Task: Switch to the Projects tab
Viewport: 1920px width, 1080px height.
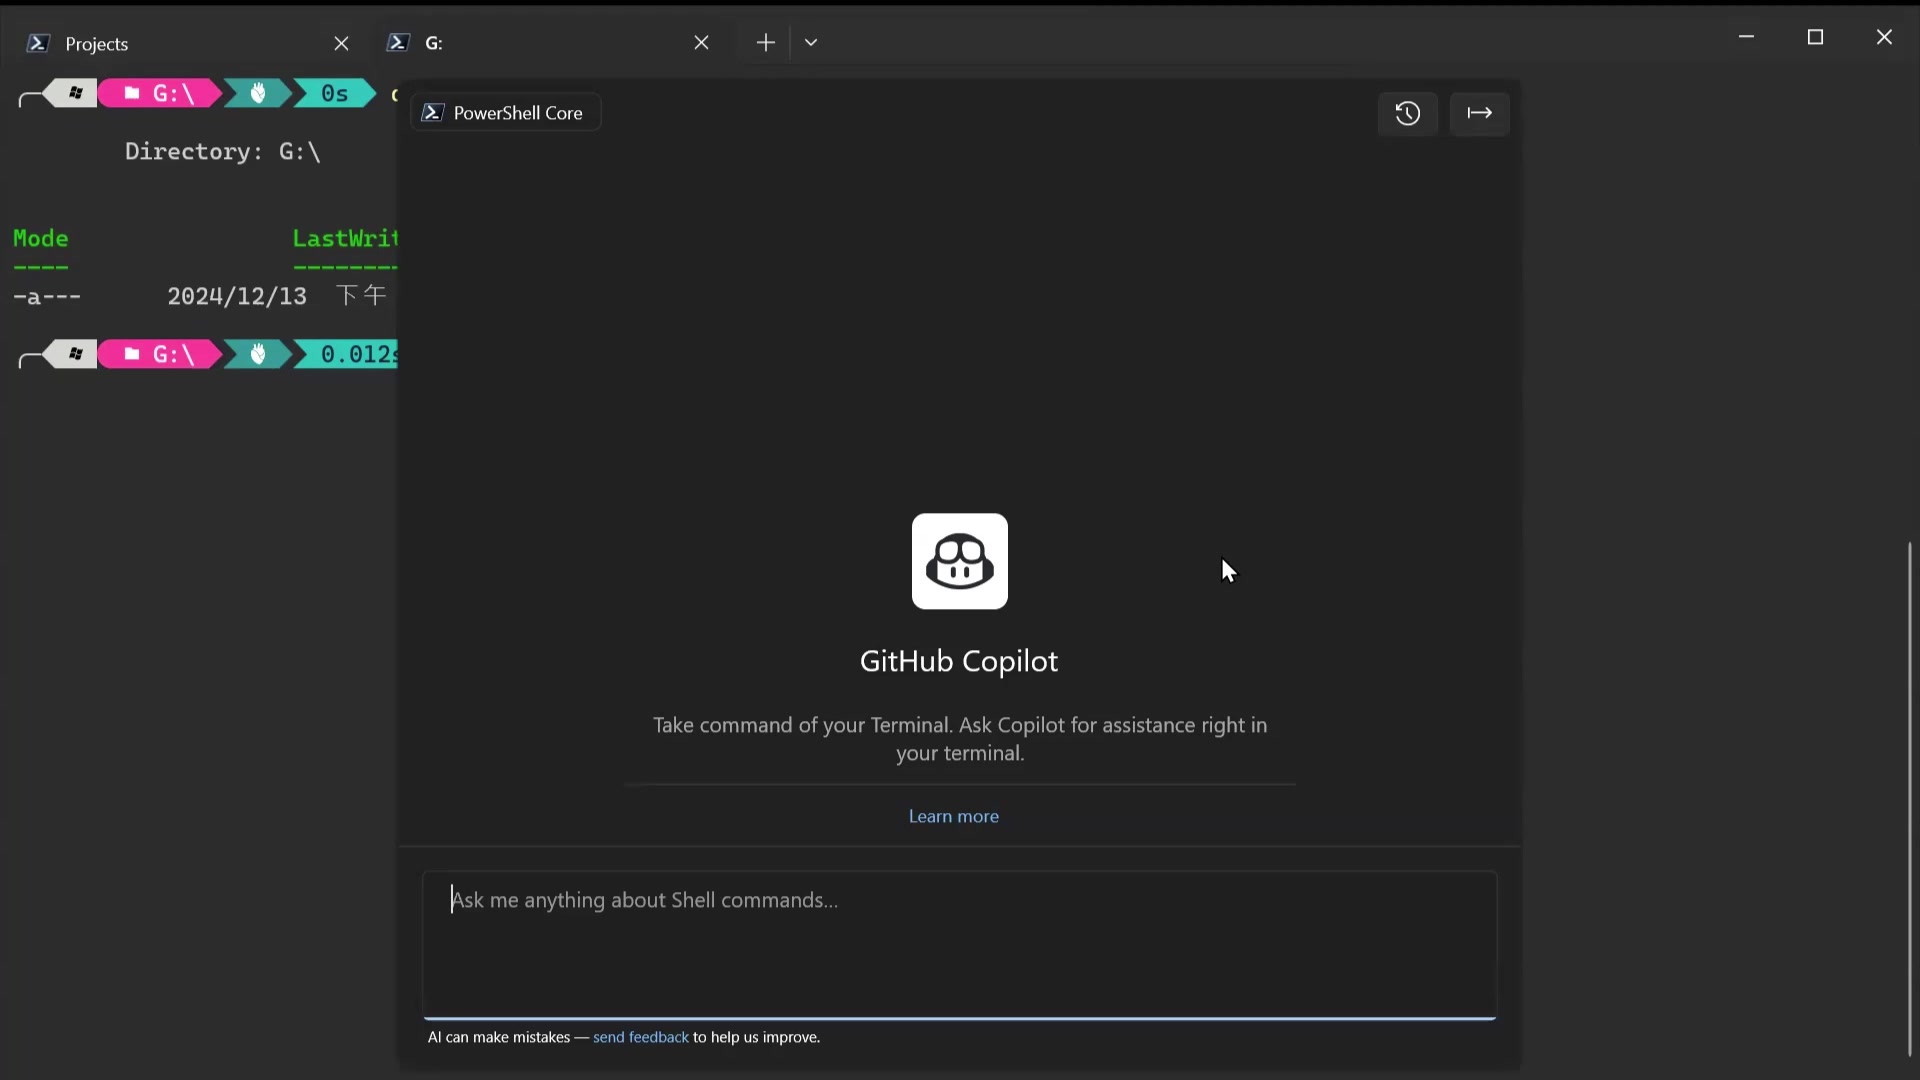Action: point(190,43)
